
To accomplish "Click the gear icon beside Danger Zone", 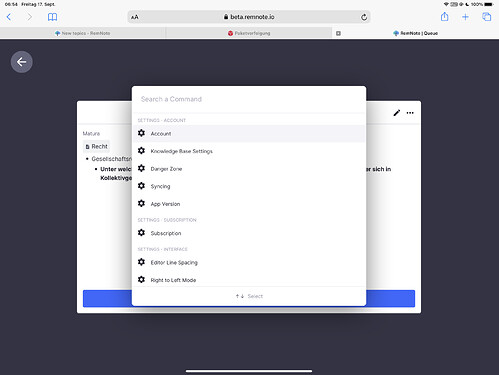I will (x=141, y=168).
